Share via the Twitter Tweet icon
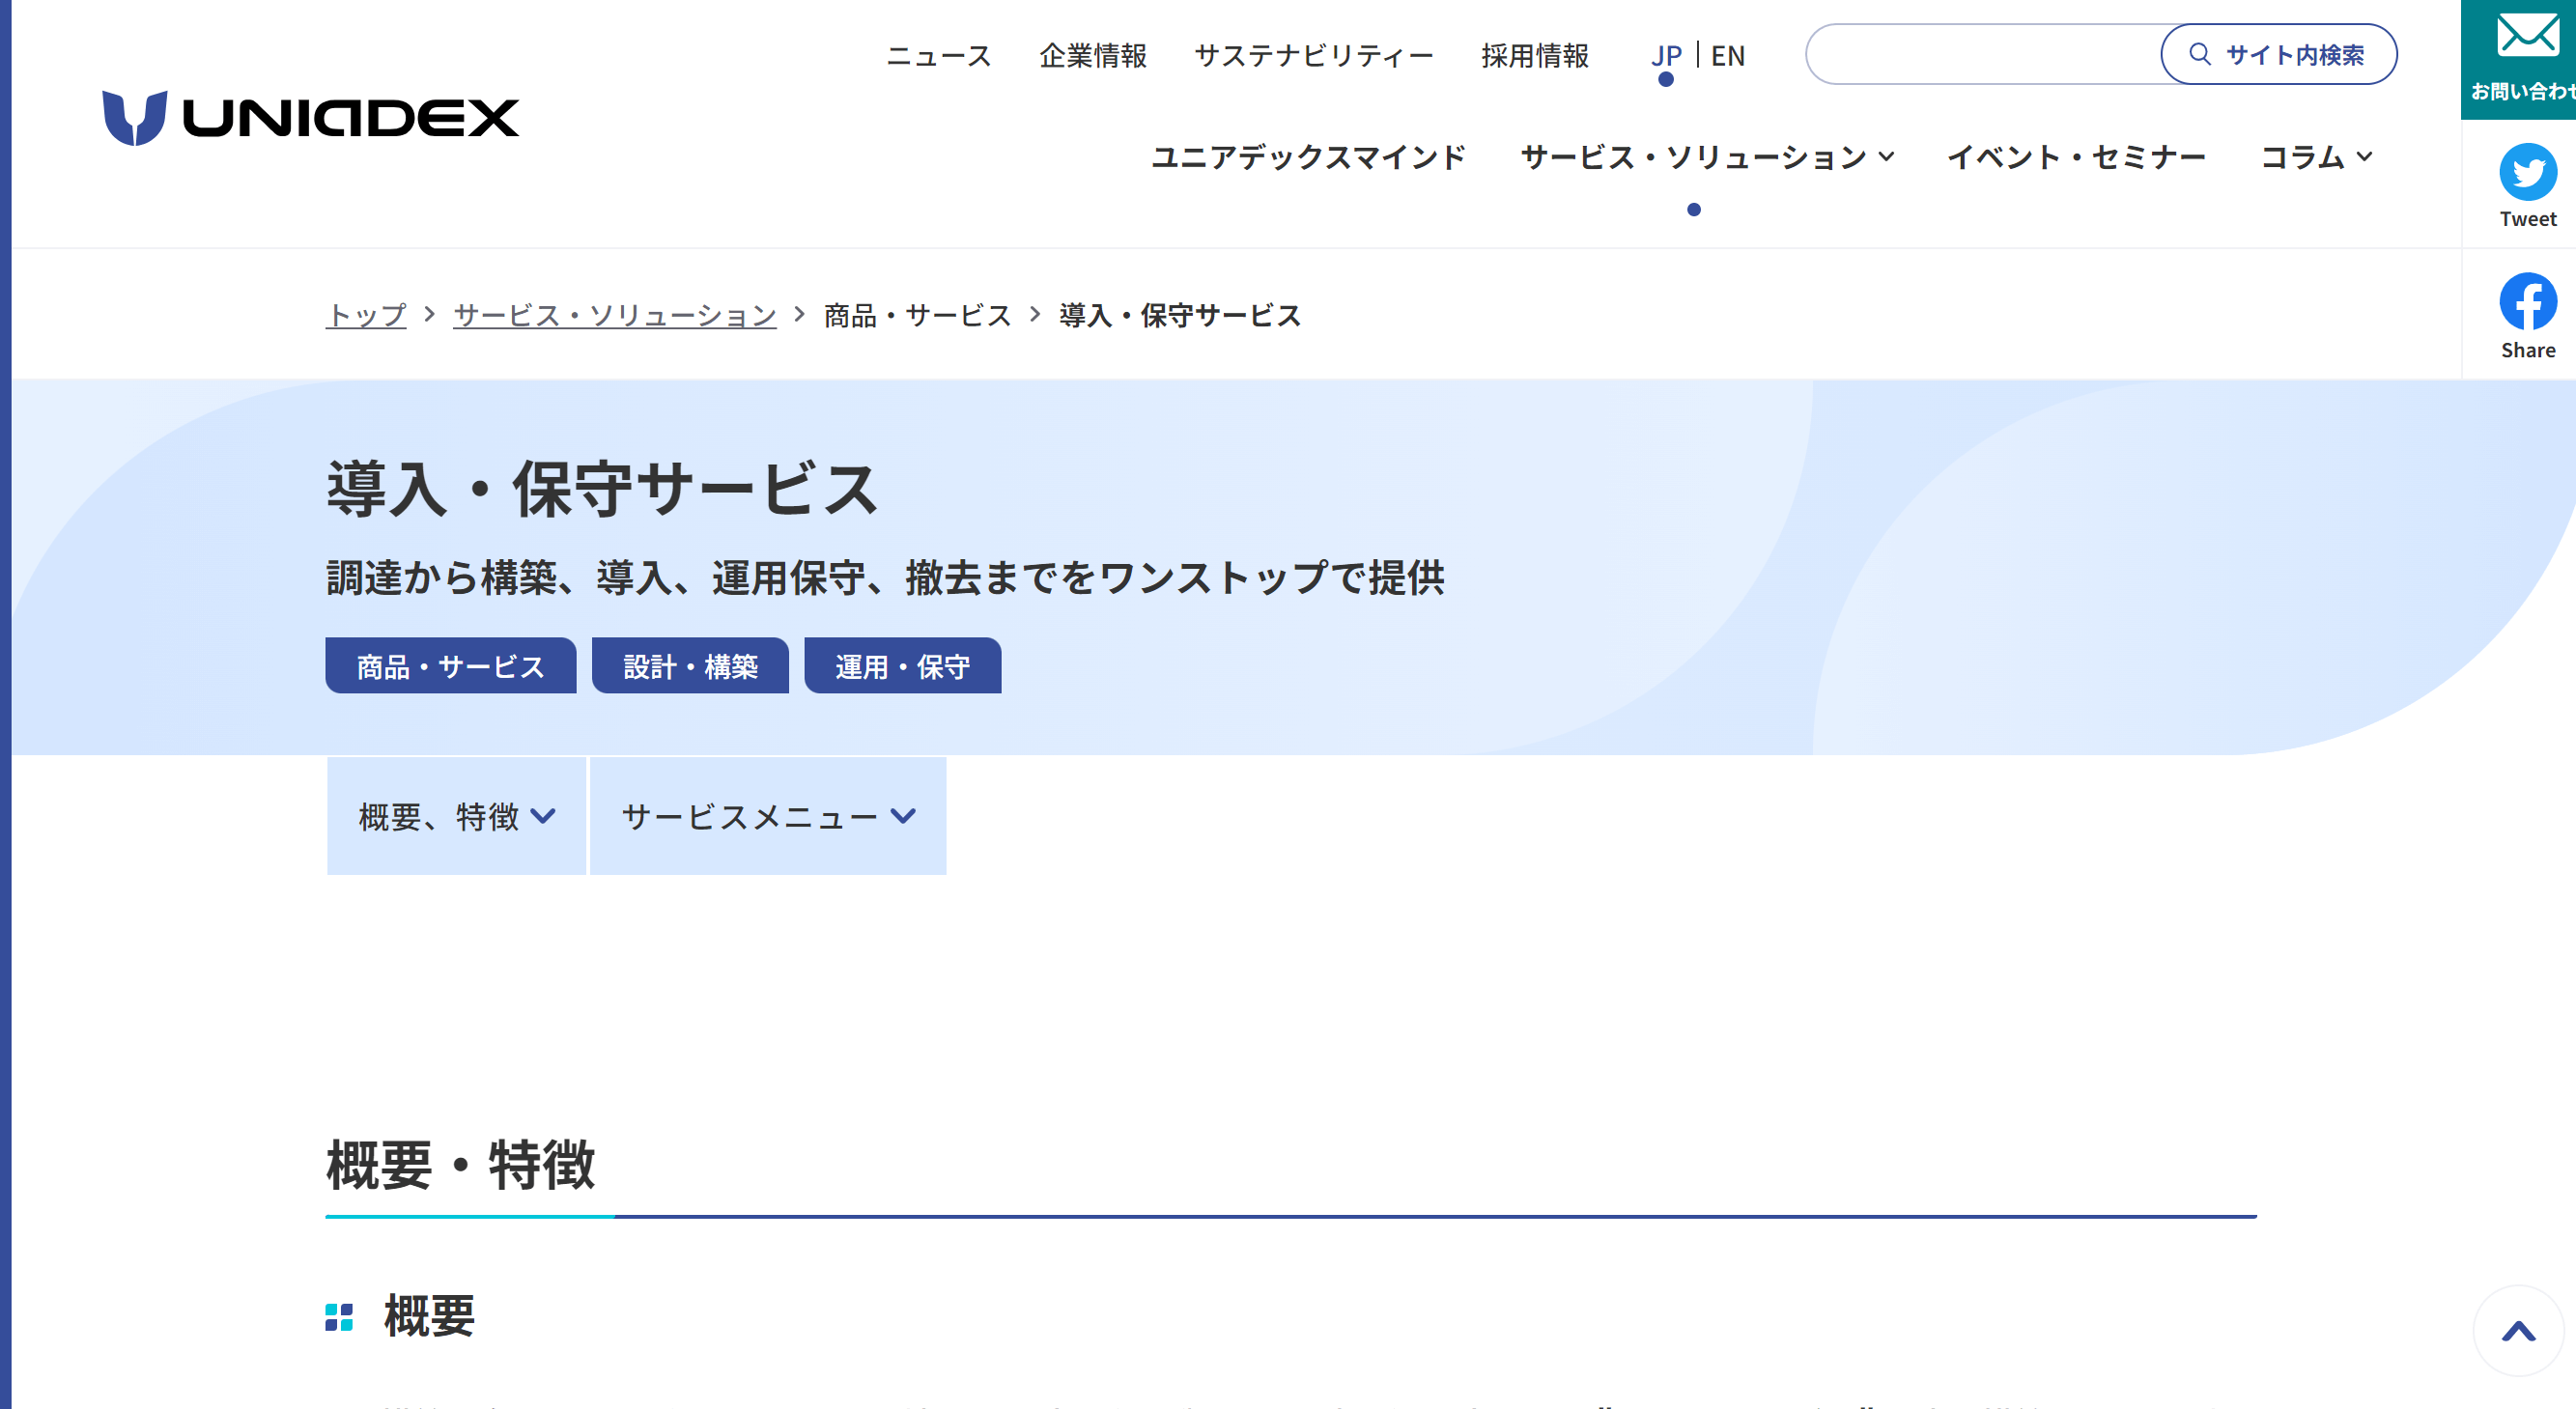Screen dimensions: 2576x1409 pyautogui.click(x=2527, y=172)
